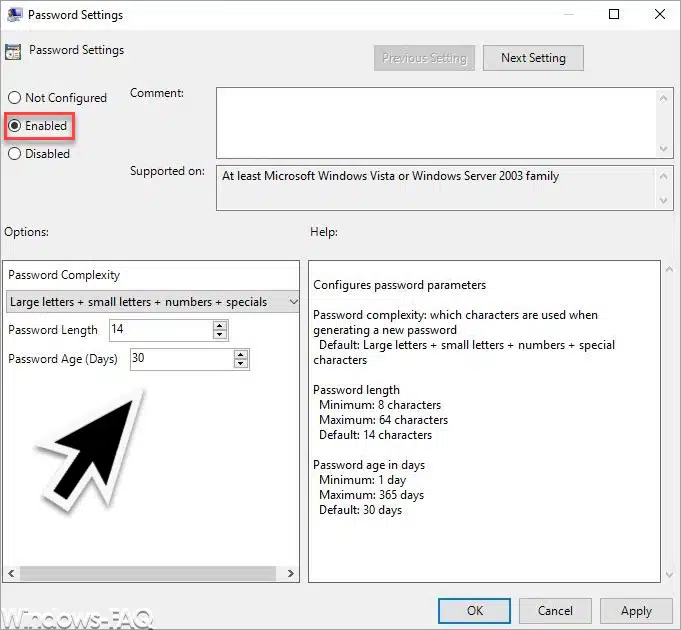Open the Password Complexity dropdown
The image size is (681, 630).
click(x=153, y=302)
